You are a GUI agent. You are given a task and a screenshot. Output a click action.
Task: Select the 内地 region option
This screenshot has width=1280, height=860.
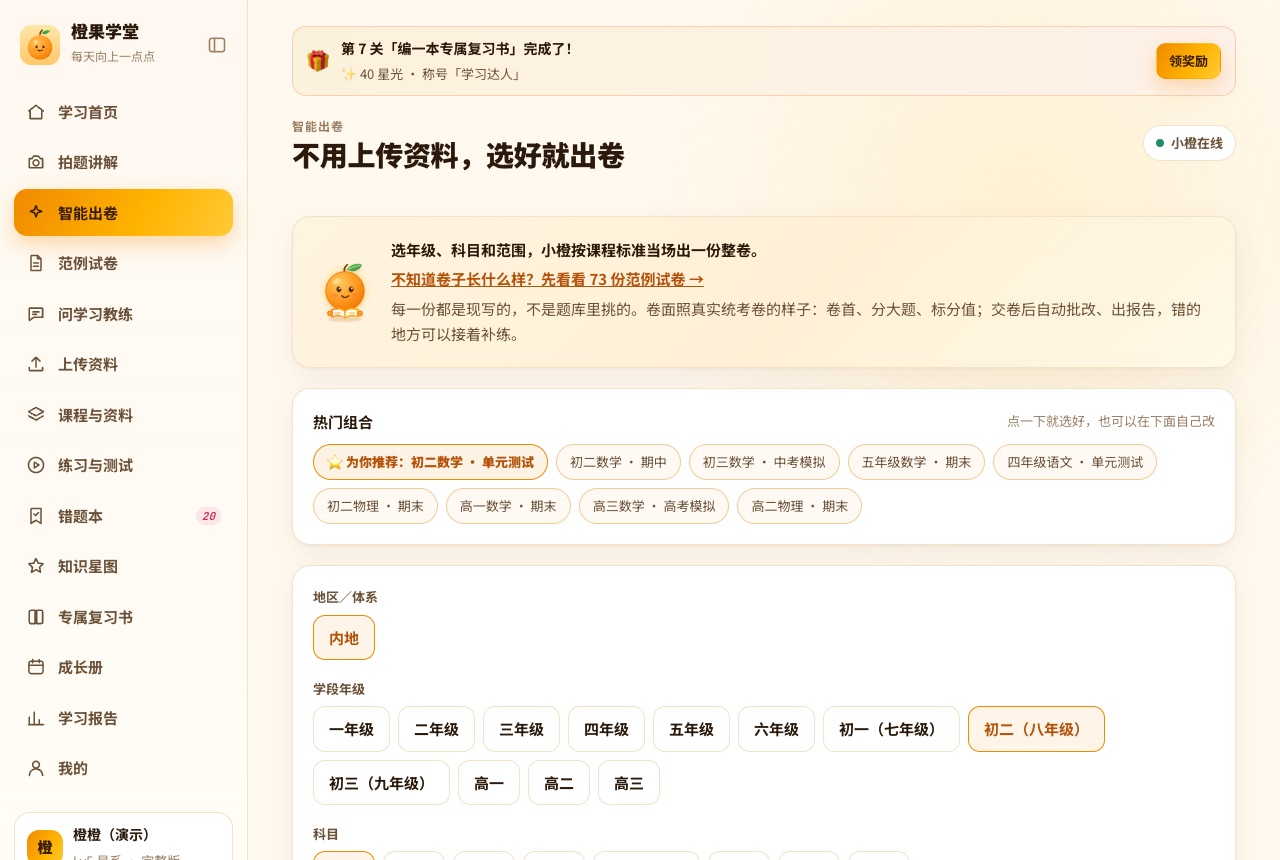344,637
